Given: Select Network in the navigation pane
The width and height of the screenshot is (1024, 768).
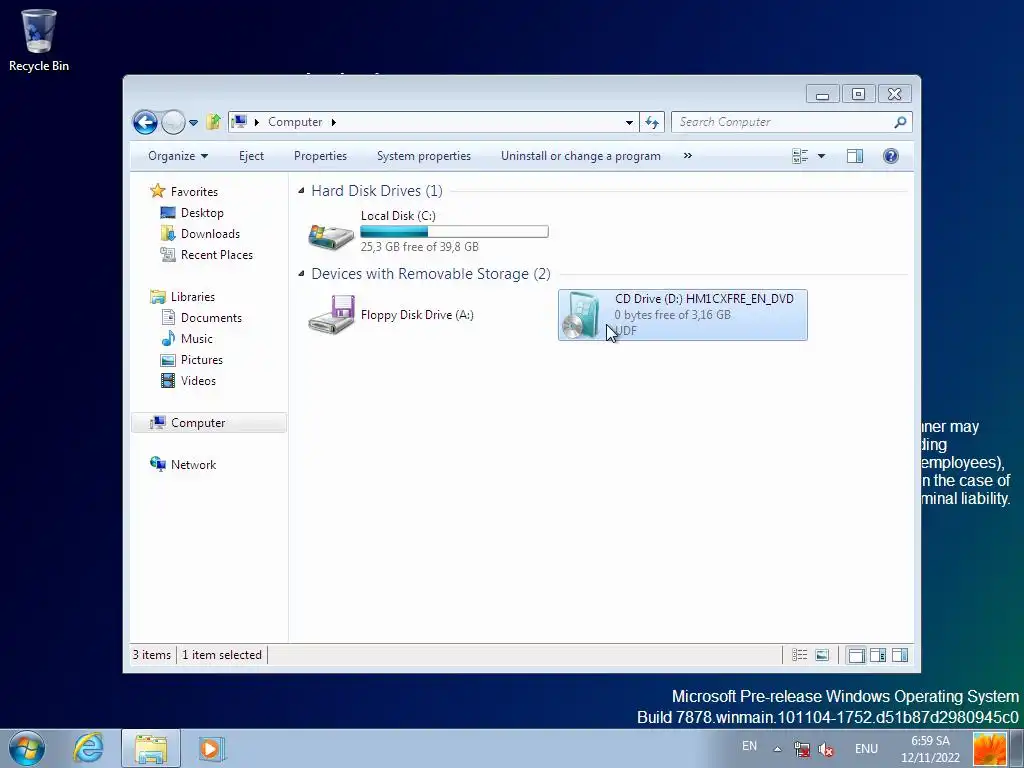Looking at the screenshot, I should 193,464.
